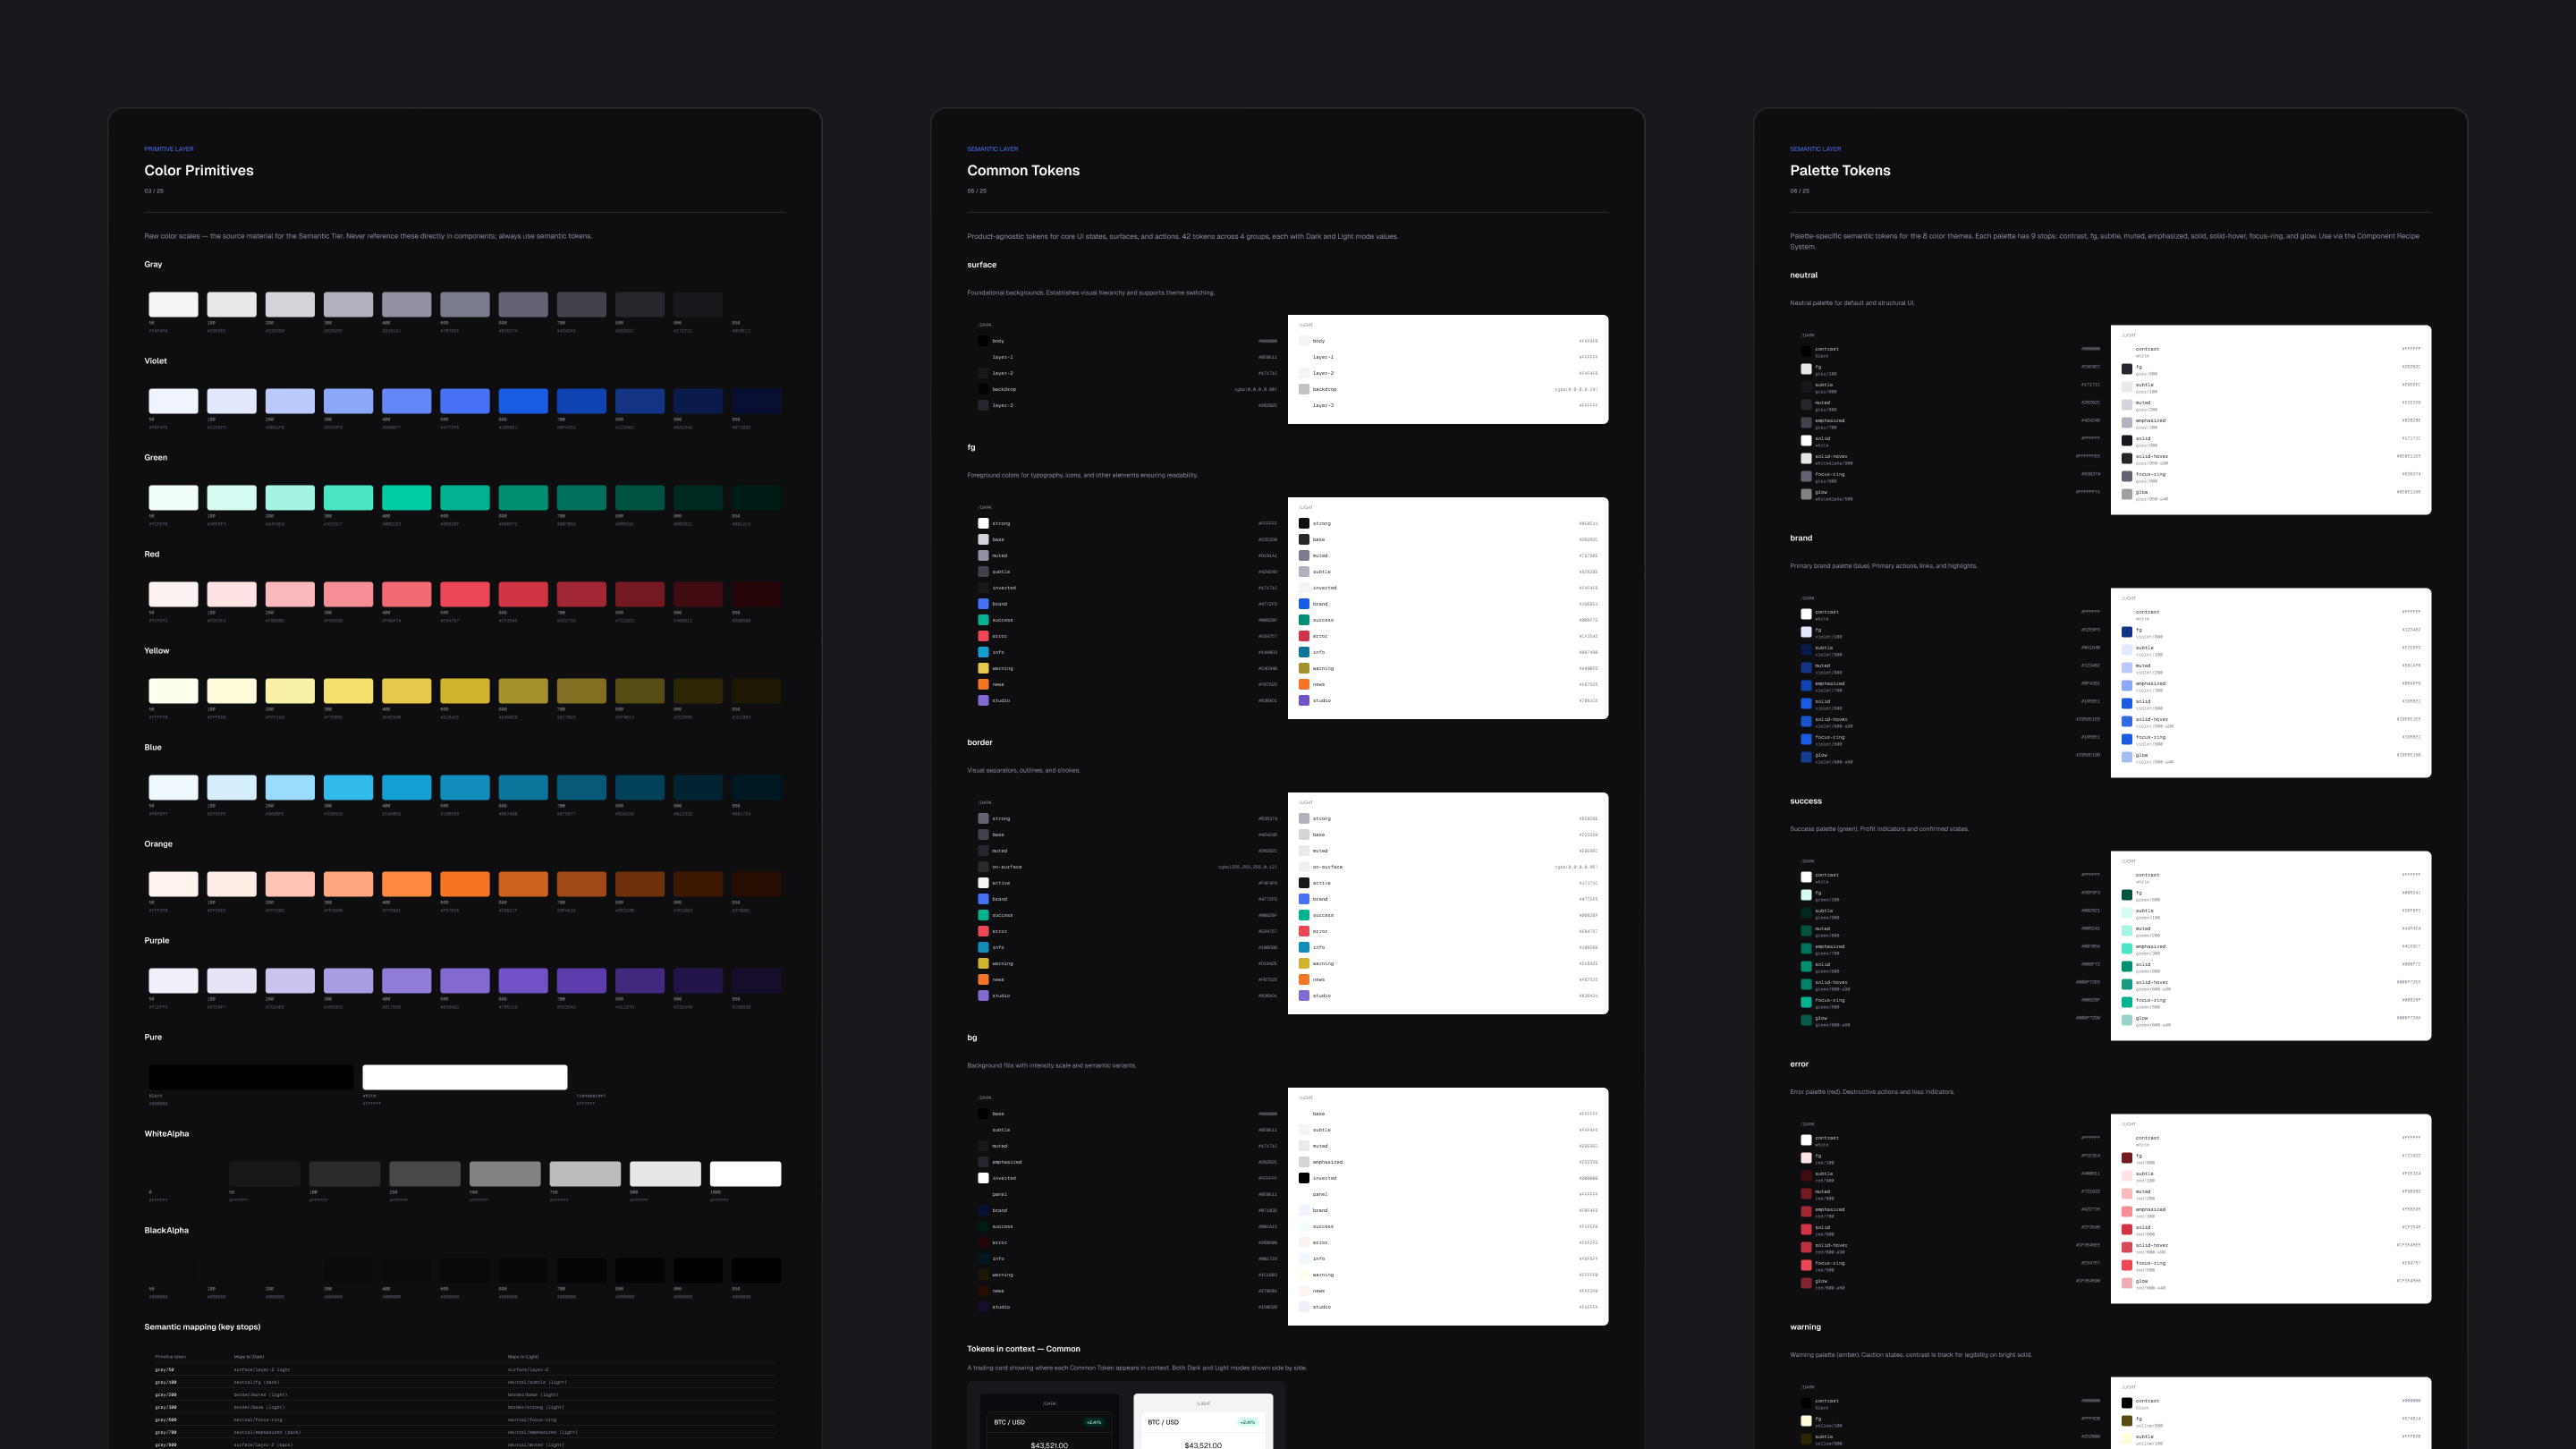
Task: Click border active swatch in Dark column
Action: [x=983, y=883]
